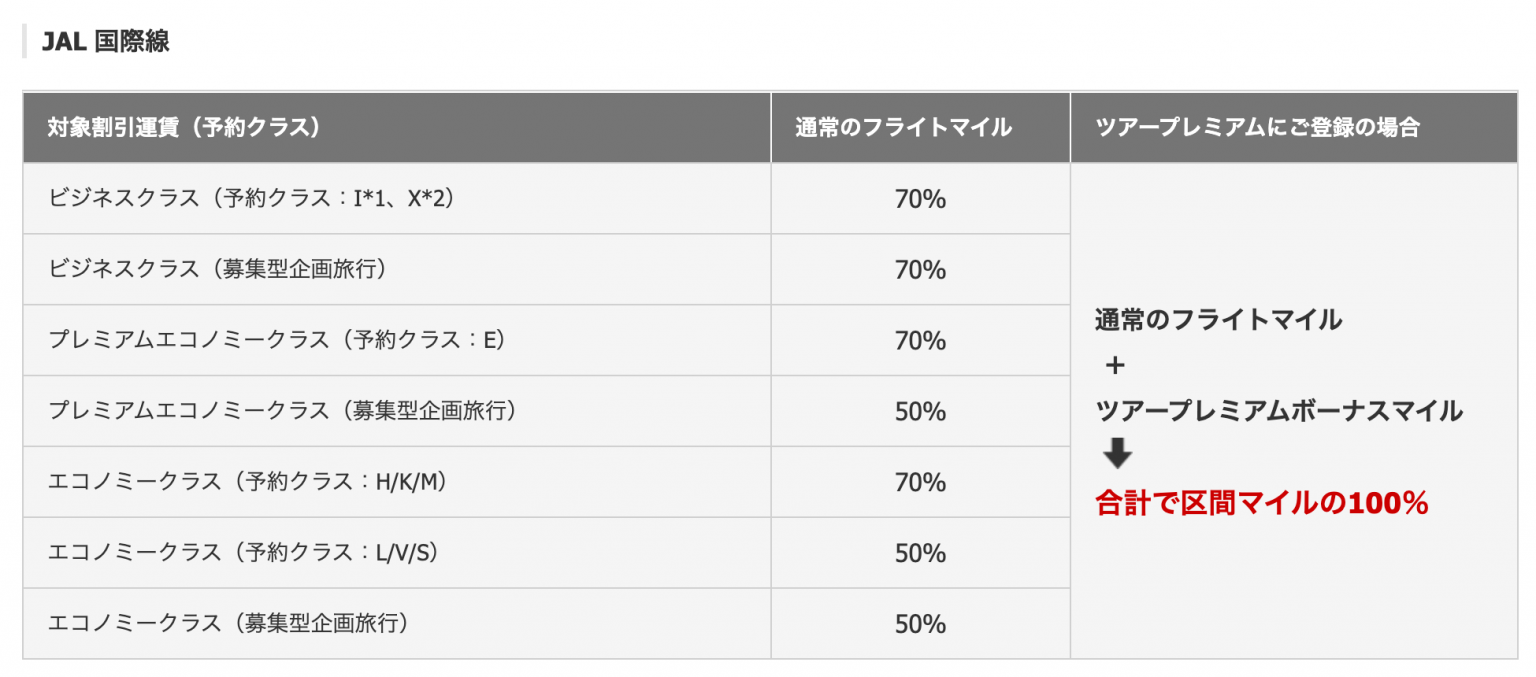Select the ビジネスクラス（募集型企画旅行） row label

218,270
